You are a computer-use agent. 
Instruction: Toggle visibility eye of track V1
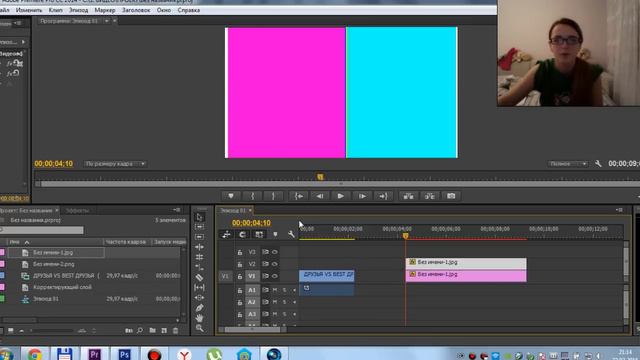[275, 276]
